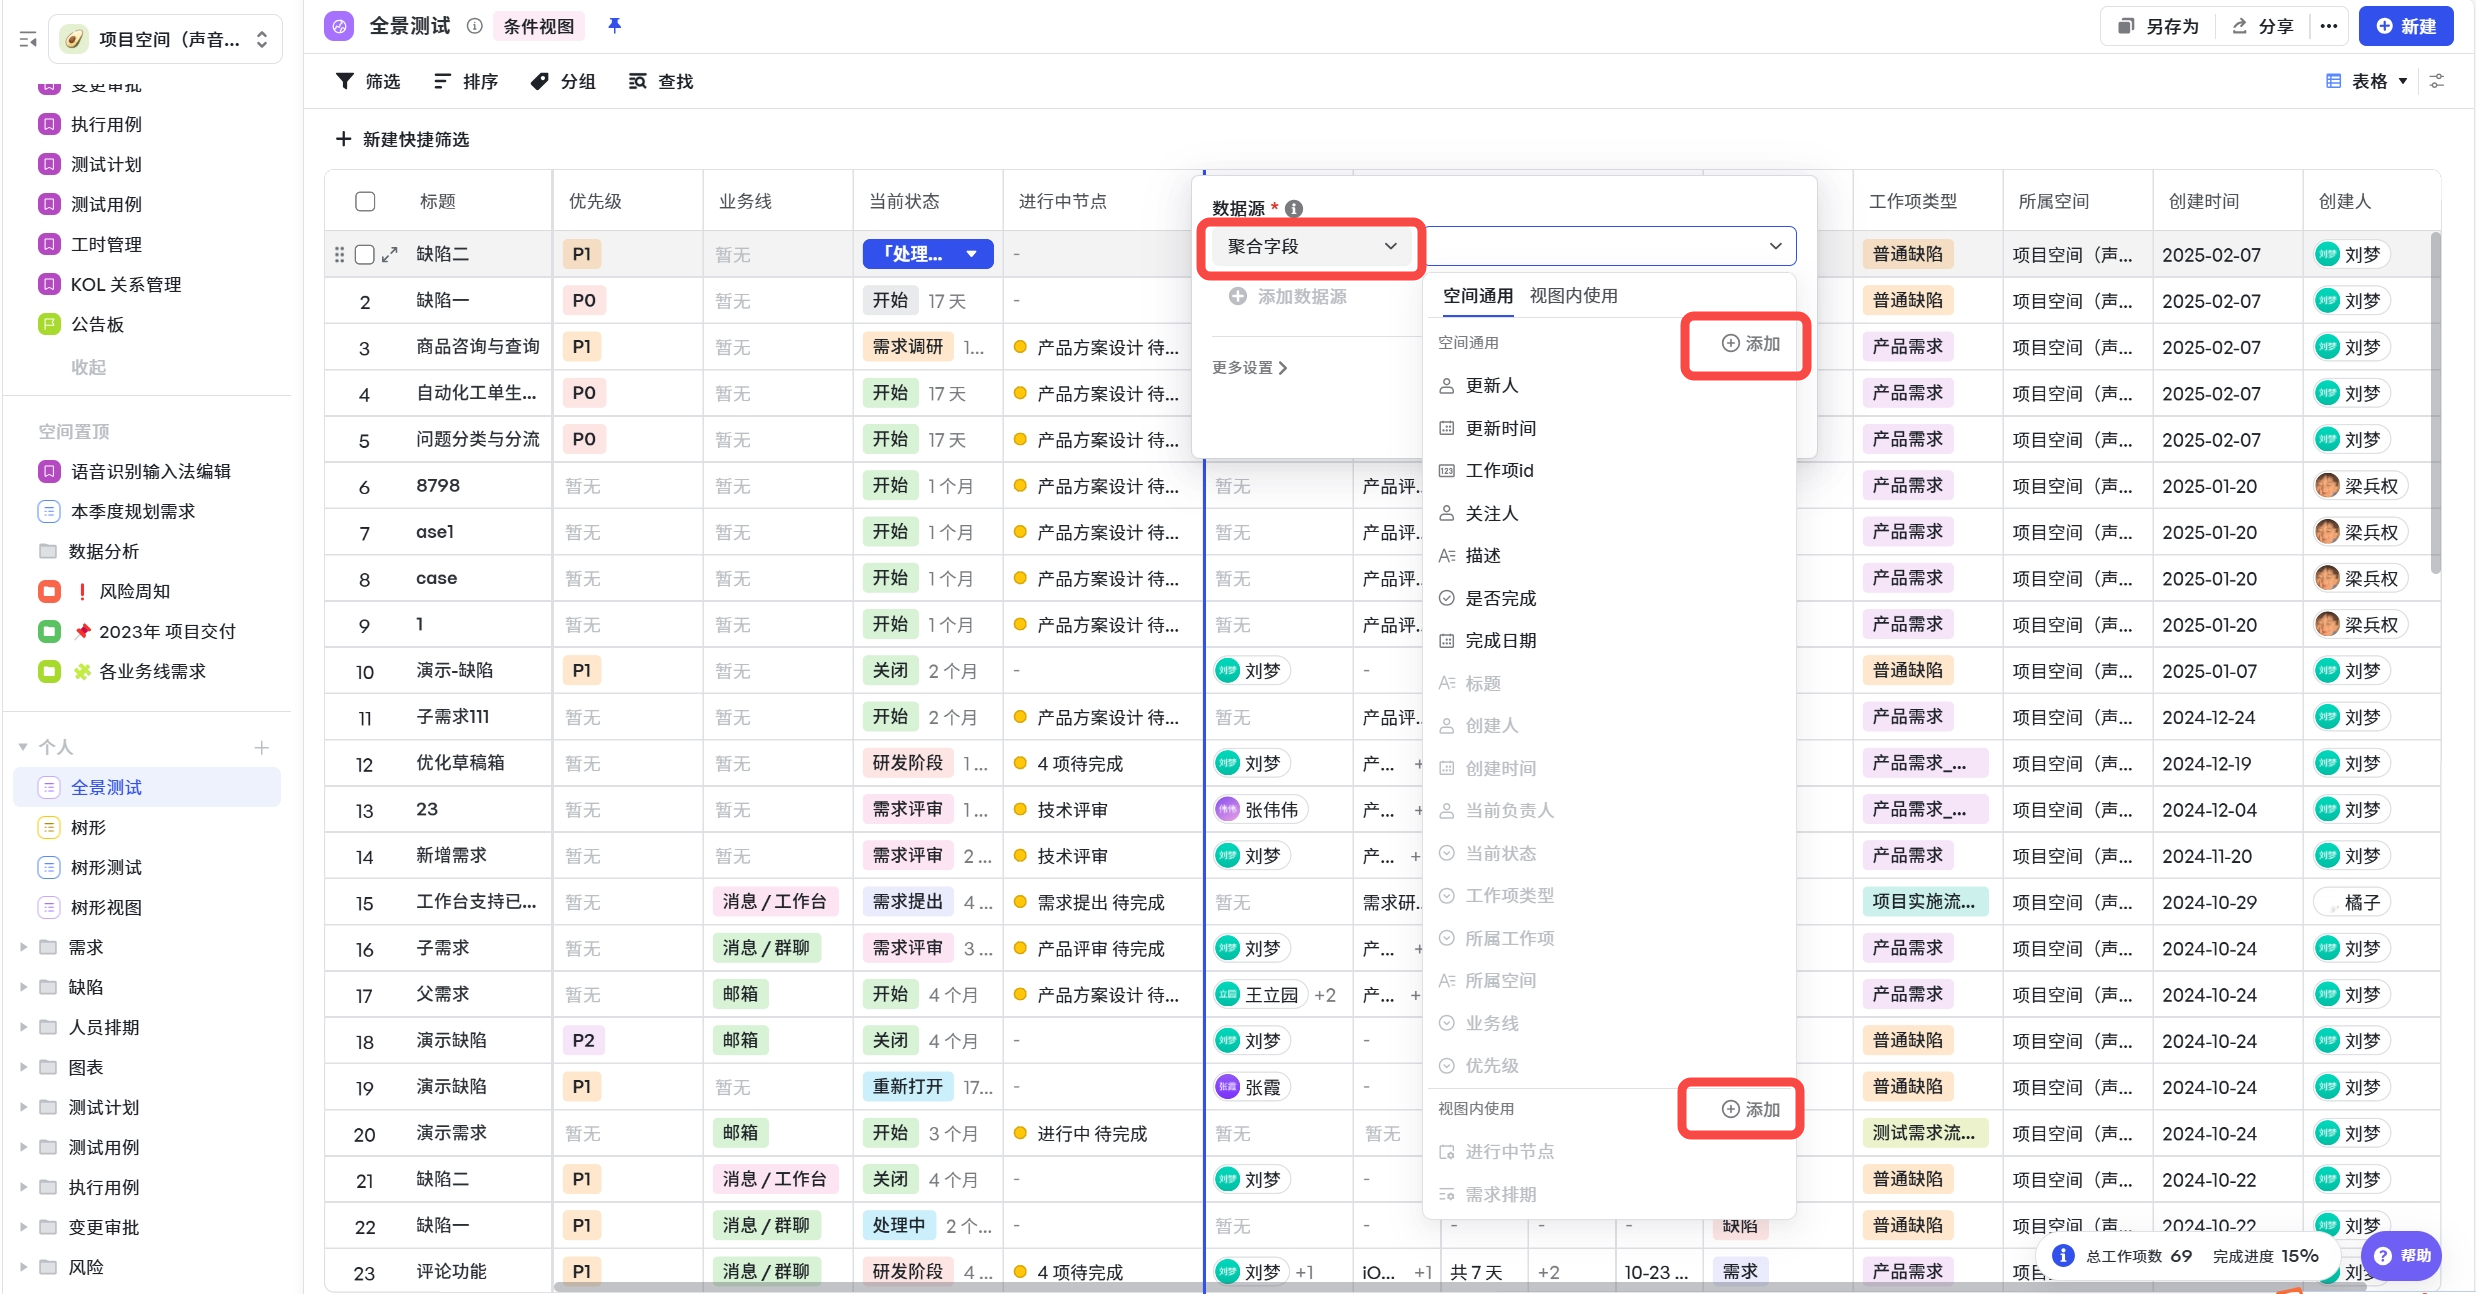This screenshot has height=1294, width=2476.
Task: Add a personal view with plus icon
Action: click(x=262, y=748)
